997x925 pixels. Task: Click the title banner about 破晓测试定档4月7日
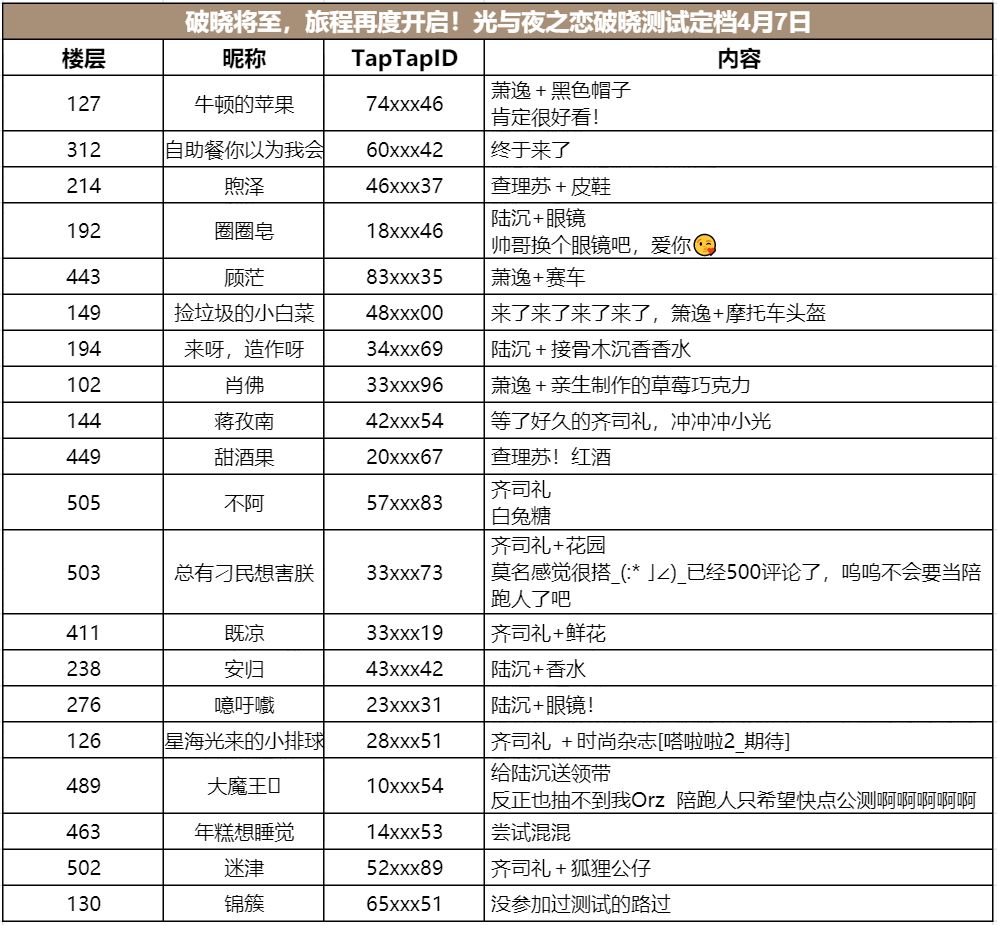tap(497, 22)
